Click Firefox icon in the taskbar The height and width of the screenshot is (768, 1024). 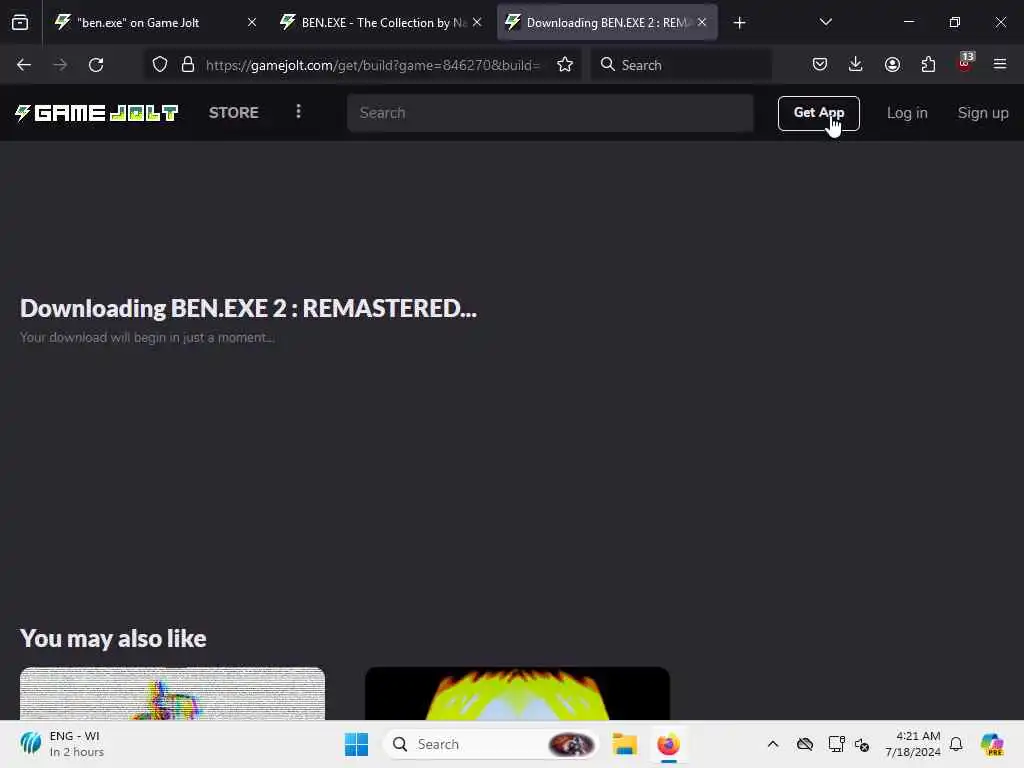click(668, 744)
